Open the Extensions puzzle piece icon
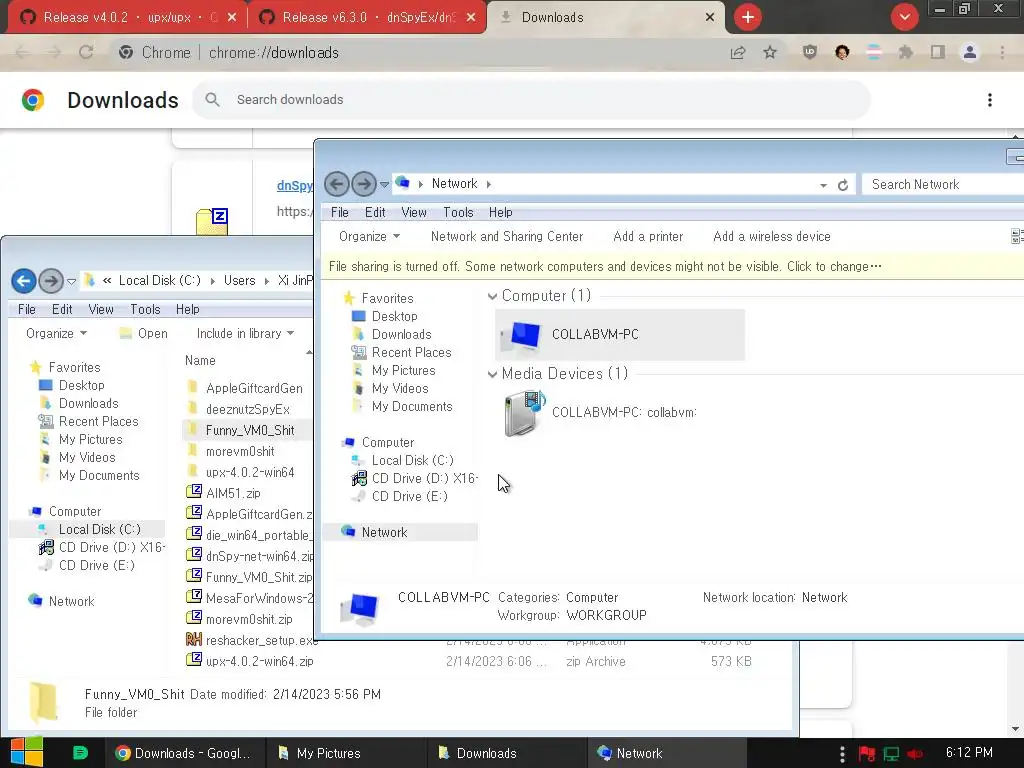This screenshot has width=1024, height=768. point(906,53)
